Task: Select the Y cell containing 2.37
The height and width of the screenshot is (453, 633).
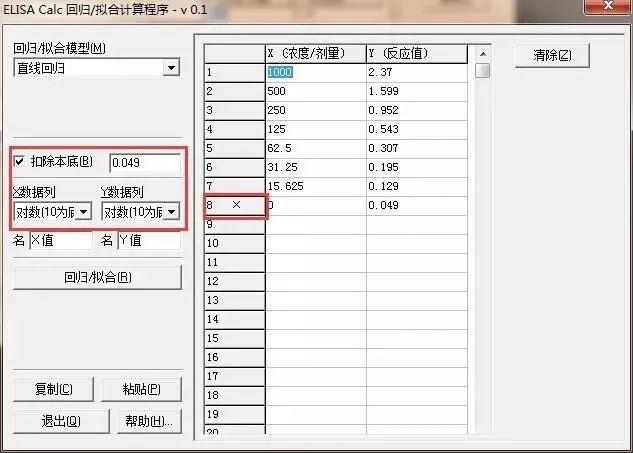Action: point(417,73)
